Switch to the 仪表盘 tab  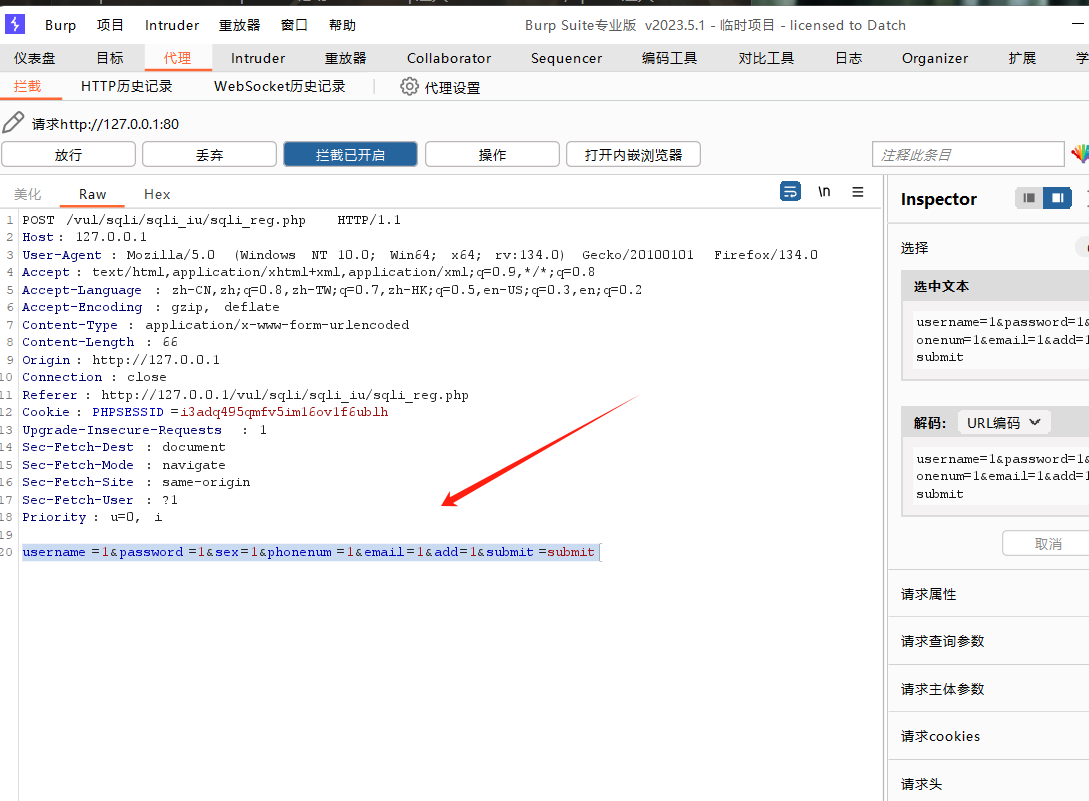[35, 58]
